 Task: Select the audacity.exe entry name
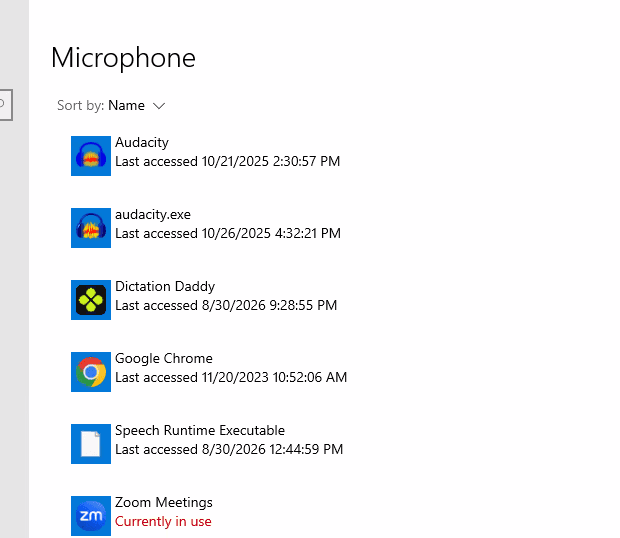coord(153,215)
